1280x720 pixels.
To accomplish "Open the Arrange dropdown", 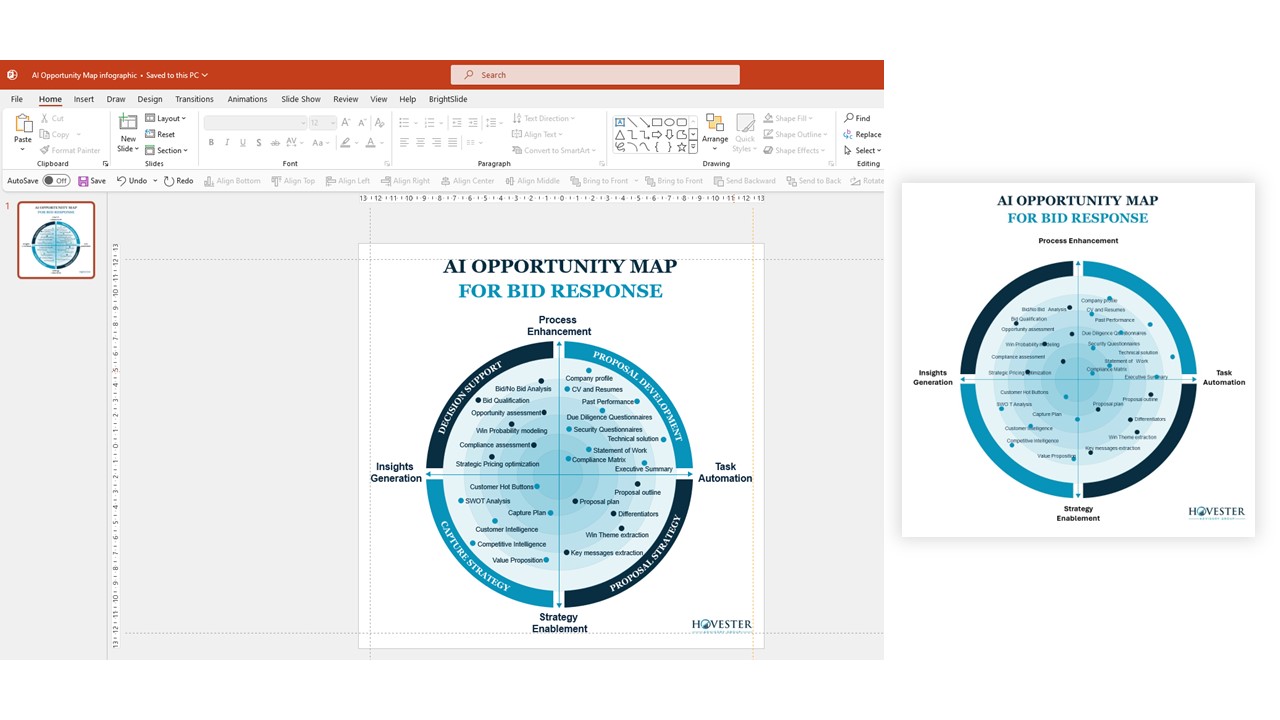I will tap(715, 132).
